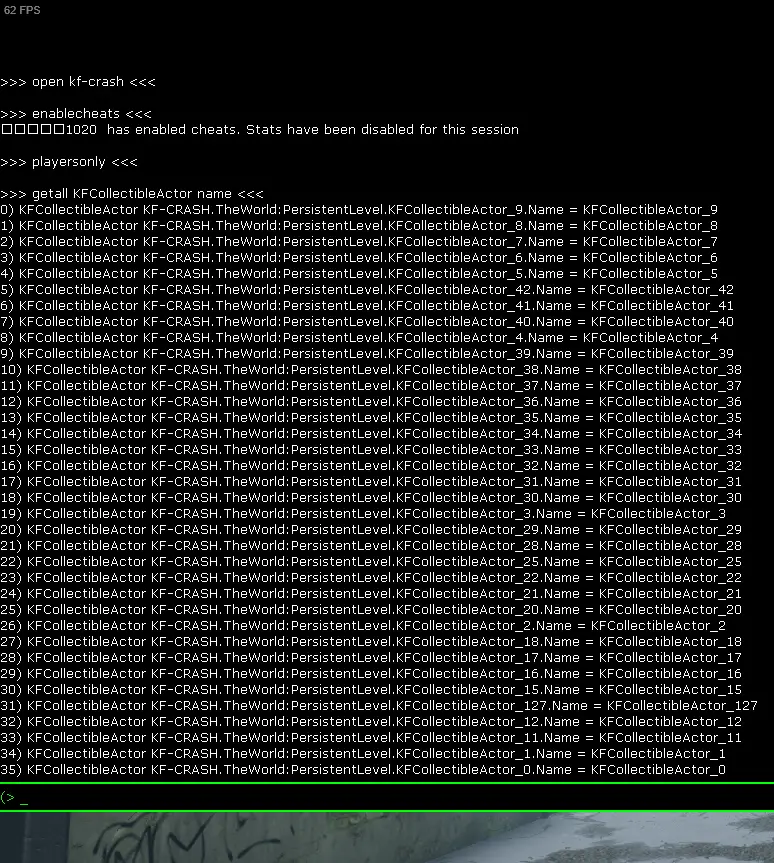Screen dimensions: 774x863
Task: Select the 'getall KFCollectibleActor name' command line
Action: 132,194
